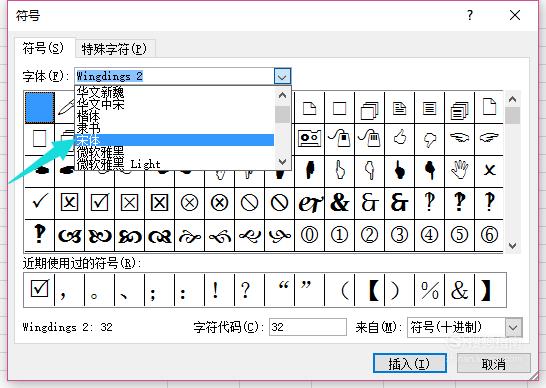Click the symbol grid scroll up arrow
The width and height of the screenshot is (546, 388).
pyautogui.click(x=512, y=100)
